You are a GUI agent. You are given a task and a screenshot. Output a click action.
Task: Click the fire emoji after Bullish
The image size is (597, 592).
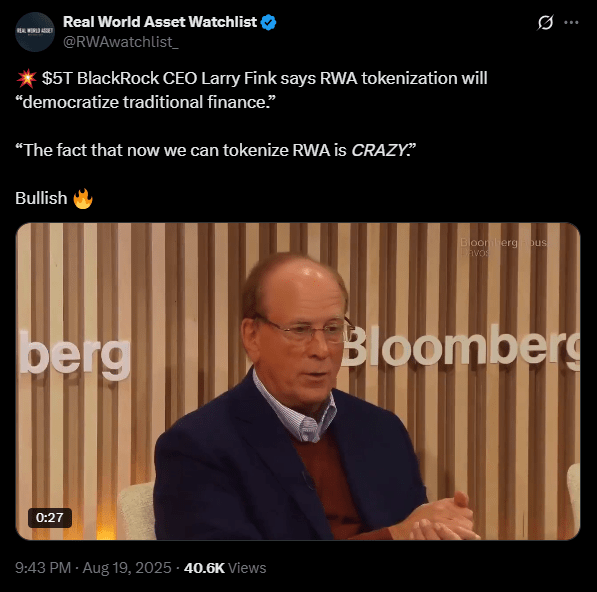[x=83, y=199]
